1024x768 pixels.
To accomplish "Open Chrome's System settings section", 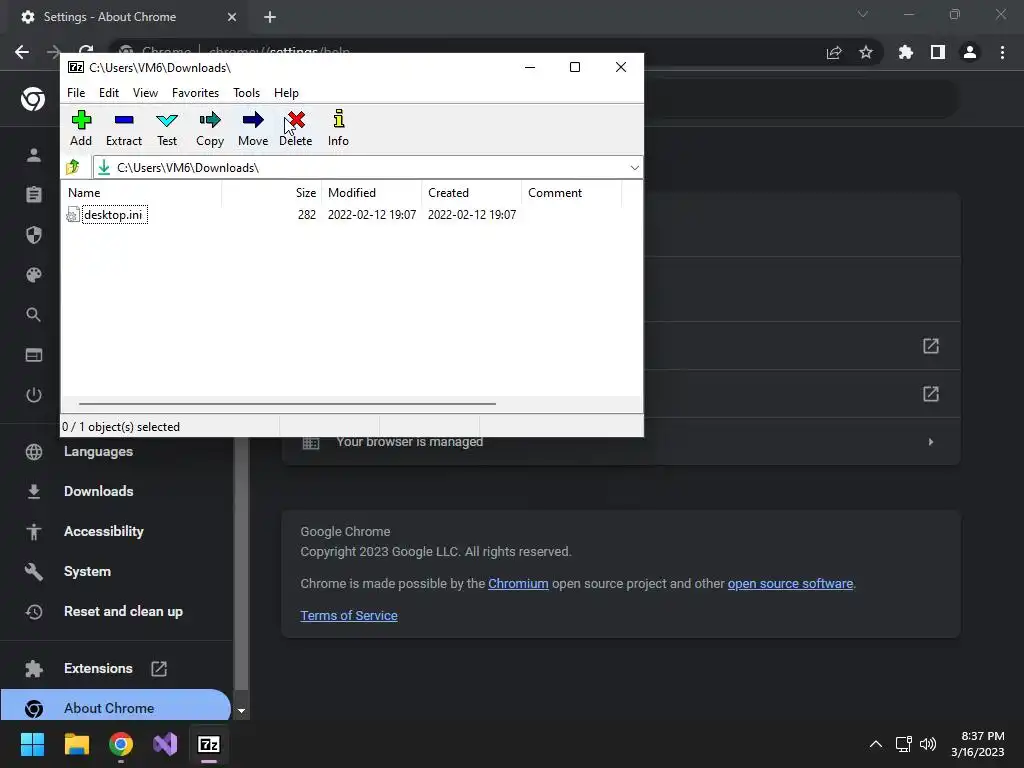I will (x=88, y=571).
